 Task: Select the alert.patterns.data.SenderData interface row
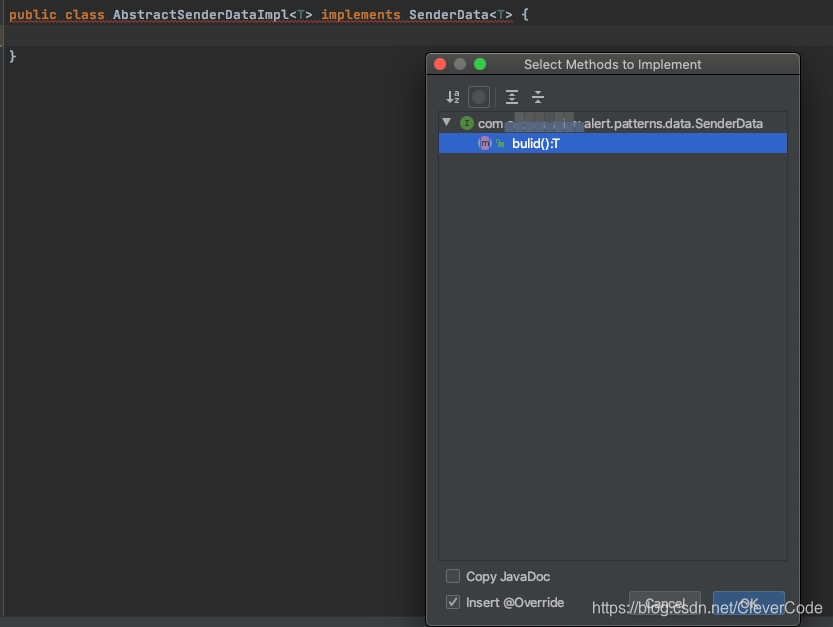(613, 123)
